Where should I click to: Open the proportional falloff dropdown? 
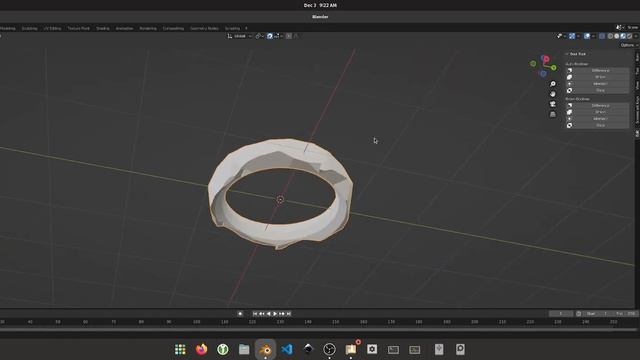296,36
